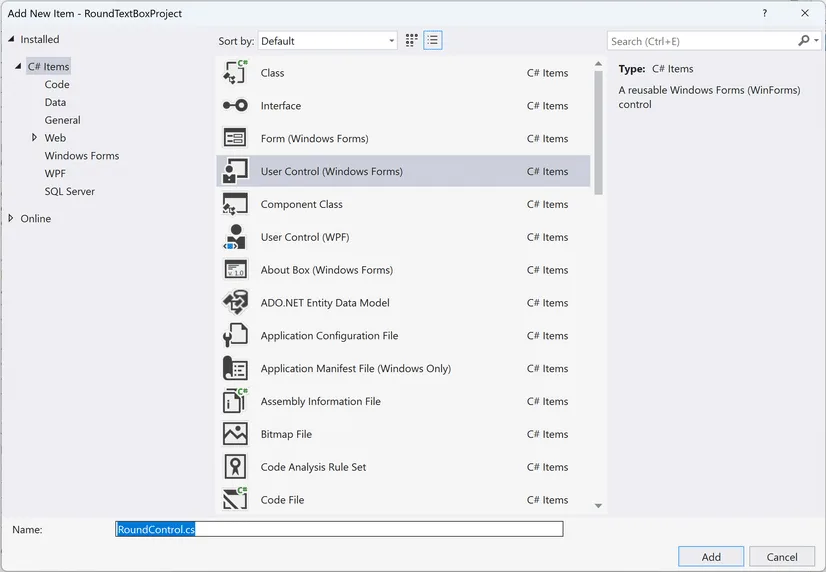Click the Application Configuration File icon

tap(235, 336)
